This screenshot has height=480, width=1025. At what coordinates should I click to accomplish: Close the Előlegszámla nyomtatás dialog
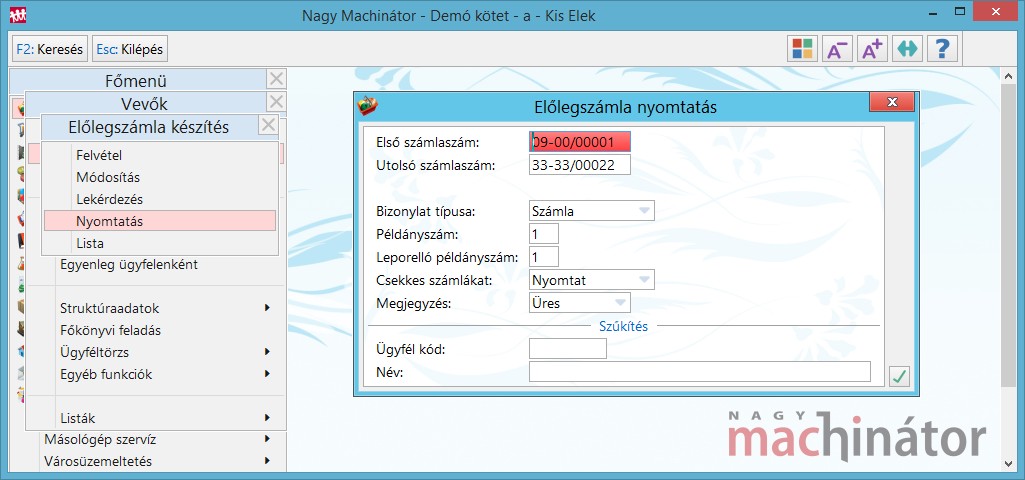(x=892, y=102)
